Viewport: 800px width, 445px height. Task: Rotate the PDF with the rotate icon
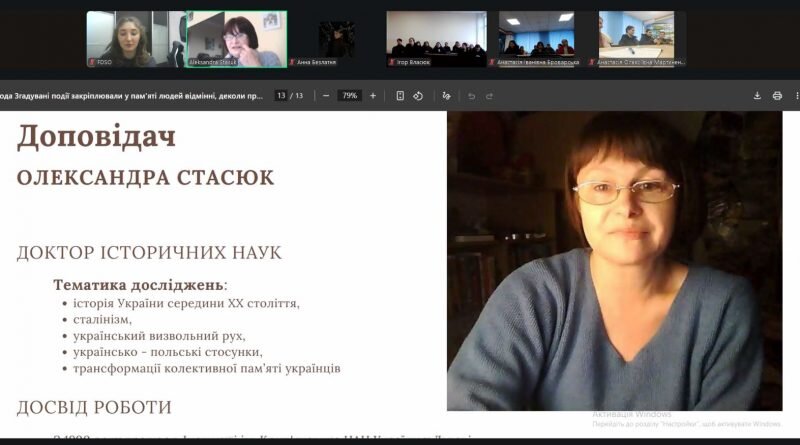(418, 95)
